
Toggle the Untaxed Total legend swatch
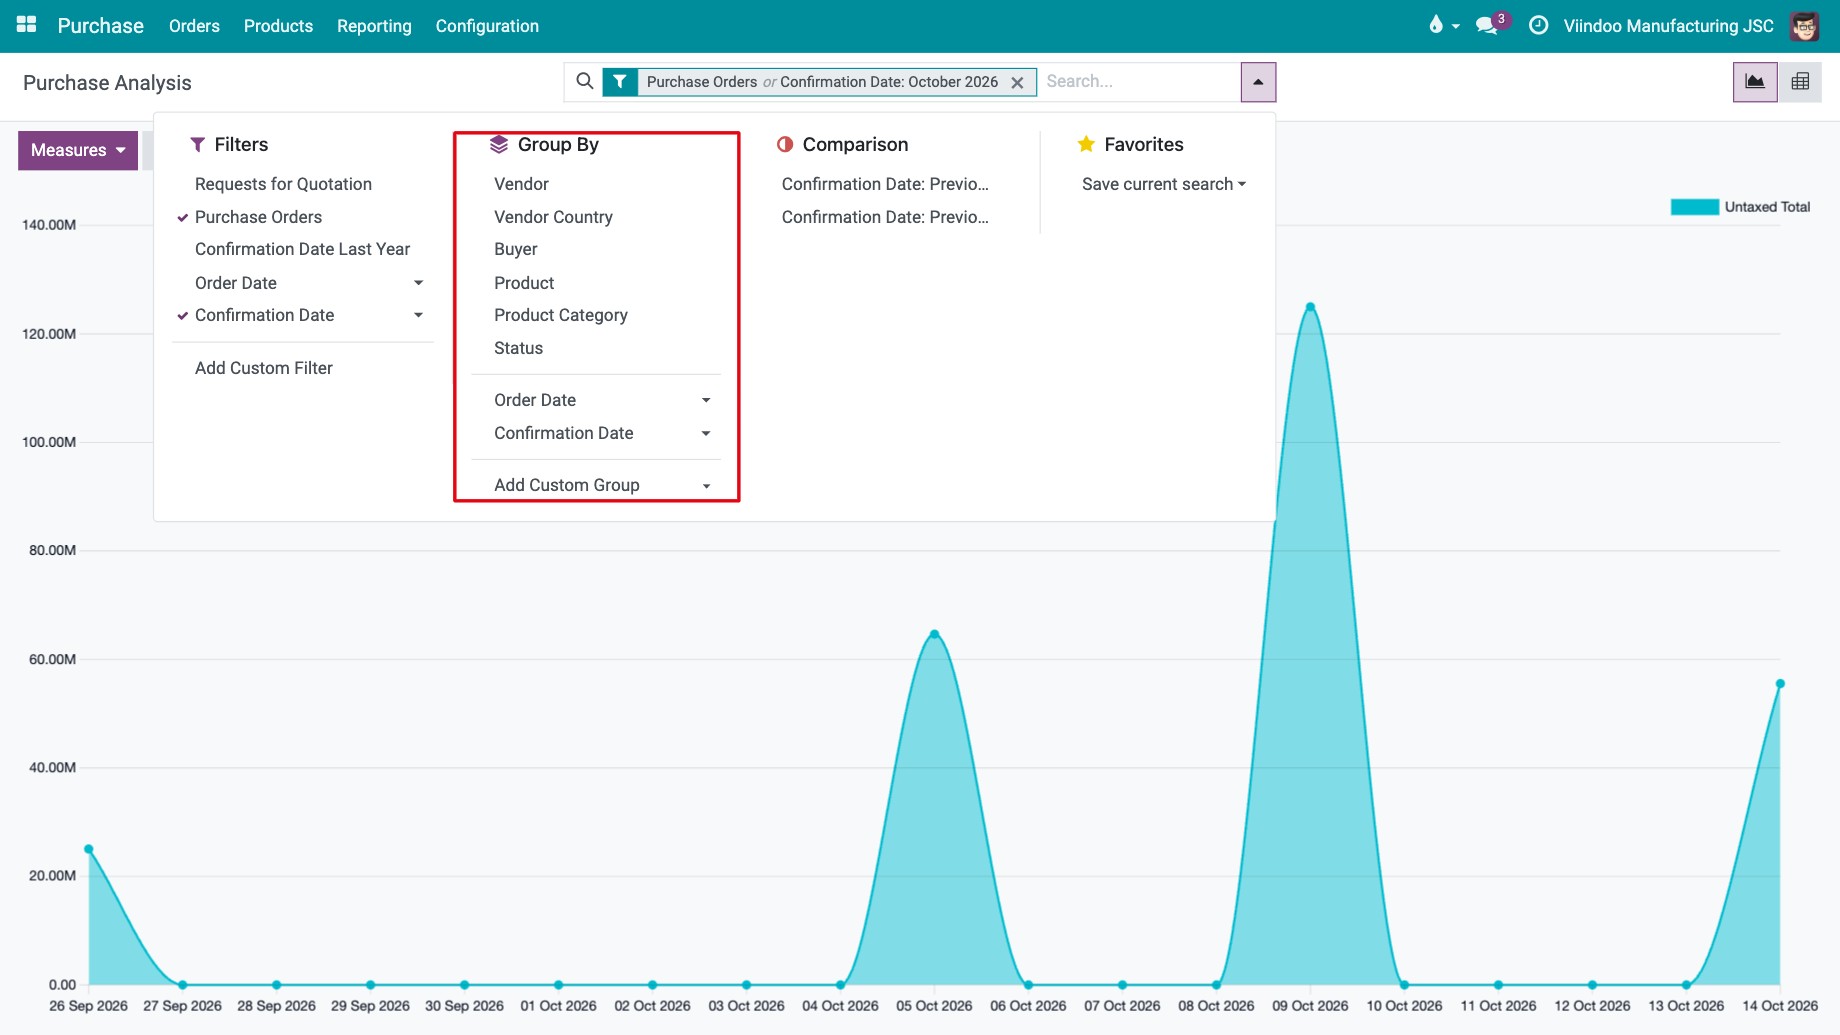click(1694, 207)
